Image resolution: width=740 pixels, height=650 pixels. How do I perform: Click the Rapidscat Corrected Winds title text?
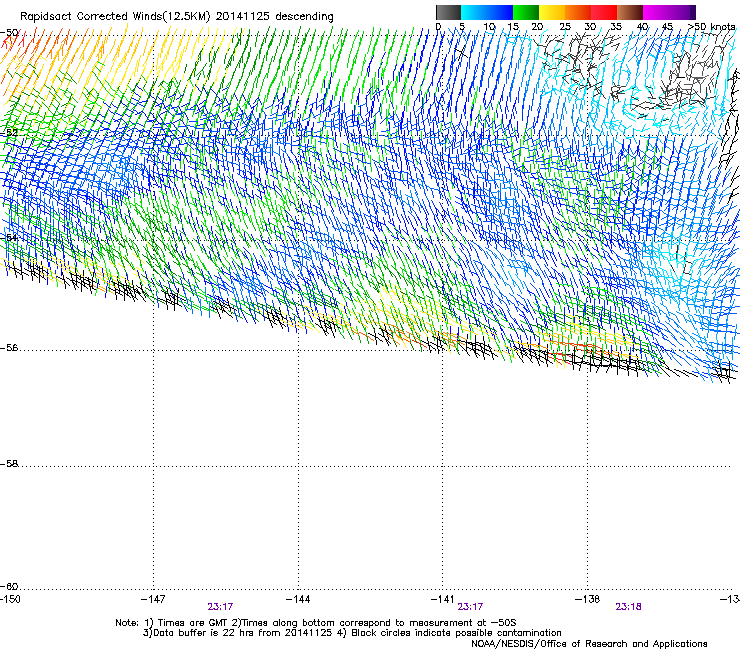point(177,16)
